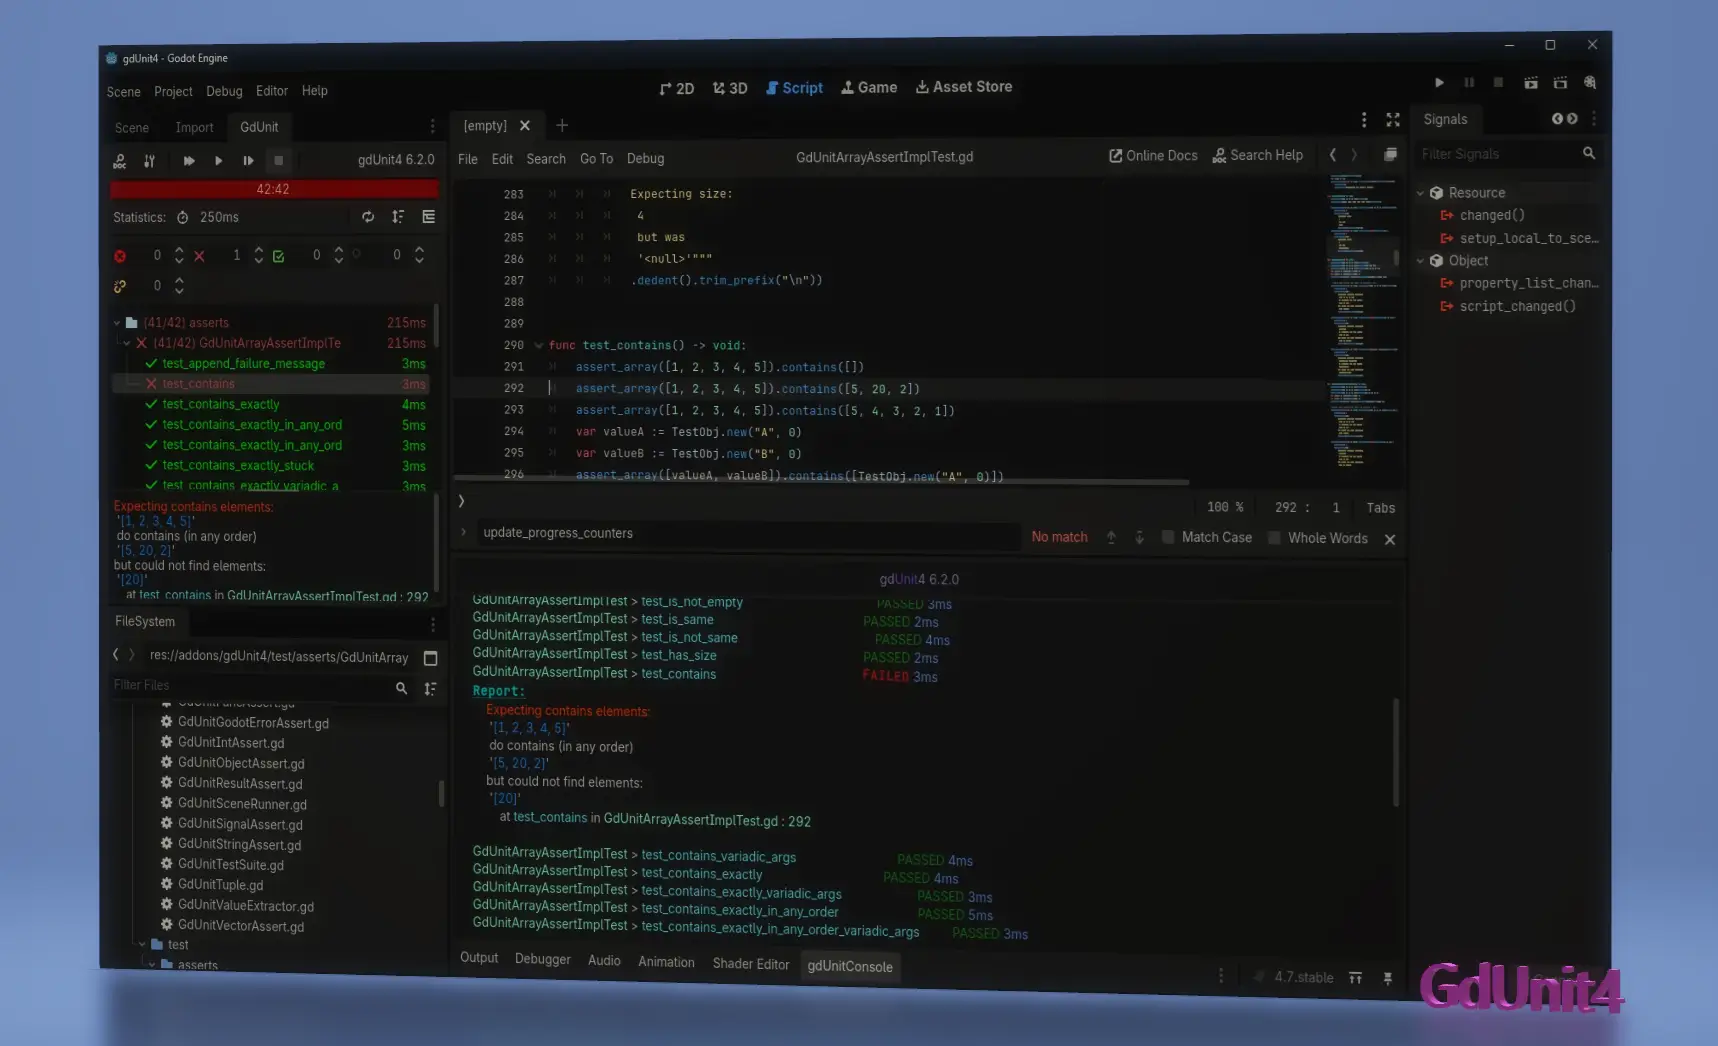Click the red errors counter icon

point(120,256)
